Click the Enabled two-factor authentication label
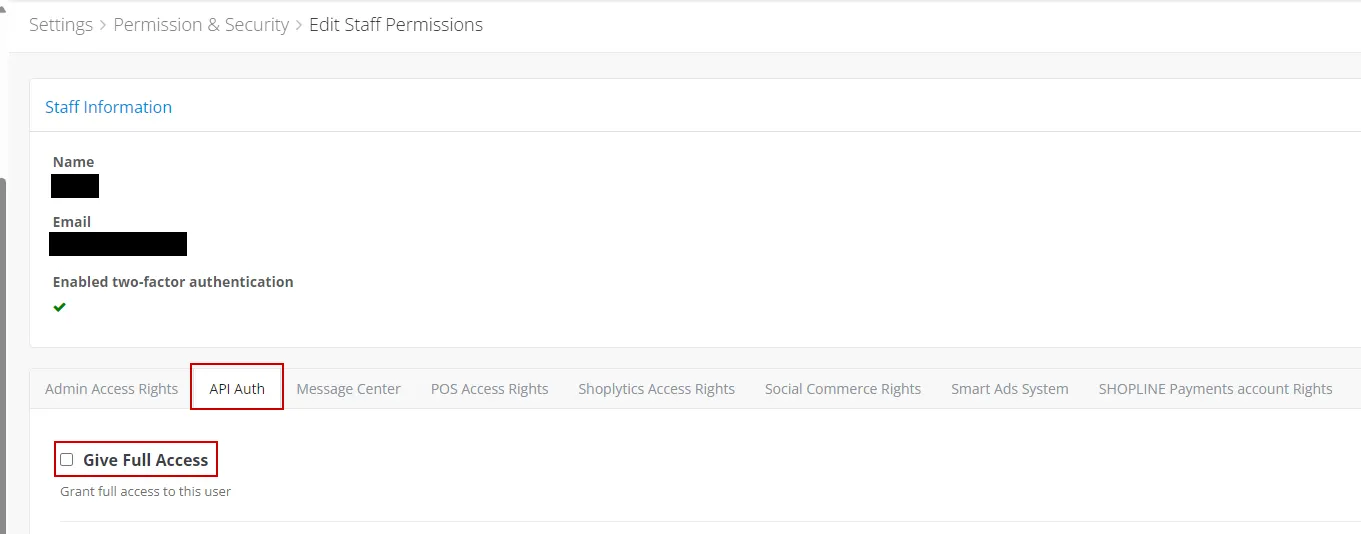The height and width of the screenshot is (534, 1361). tap(173, 282)
